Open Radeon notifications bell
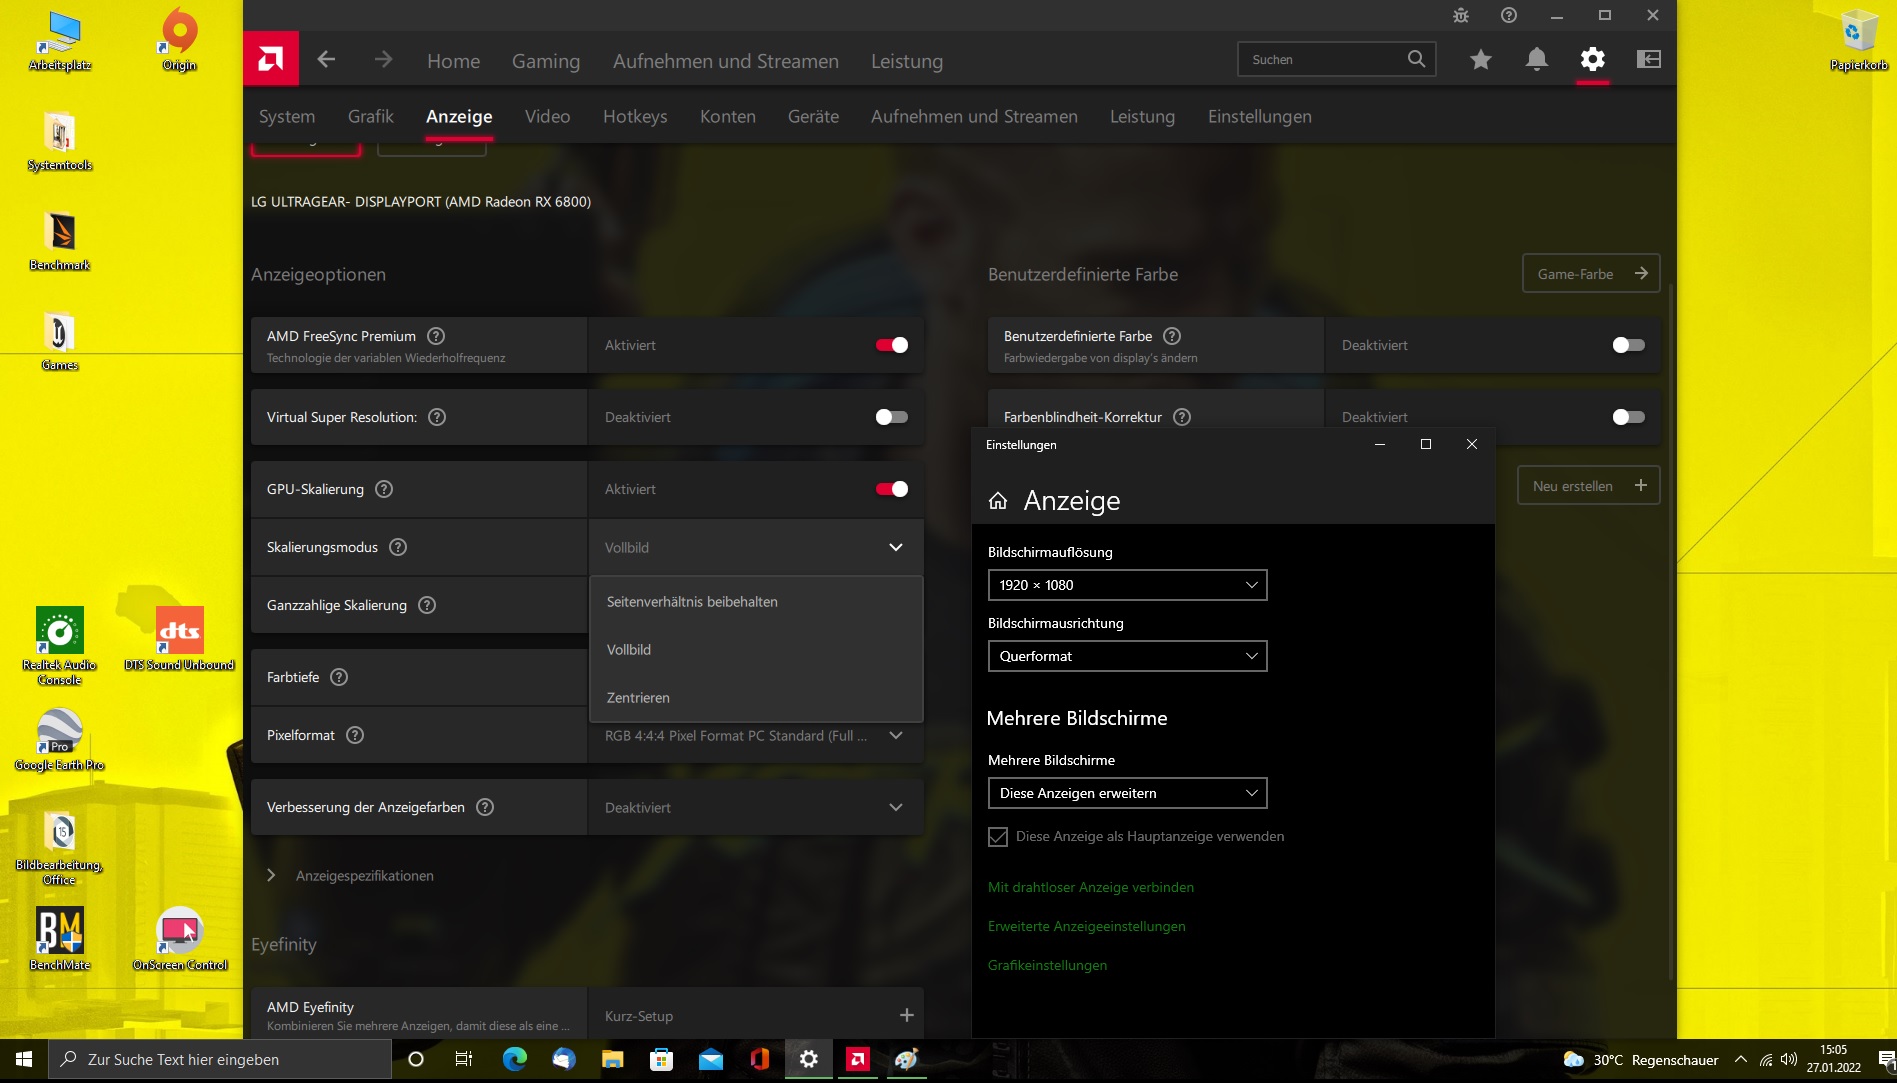Screen dimensions: 1897x1083 point(1537,60)
